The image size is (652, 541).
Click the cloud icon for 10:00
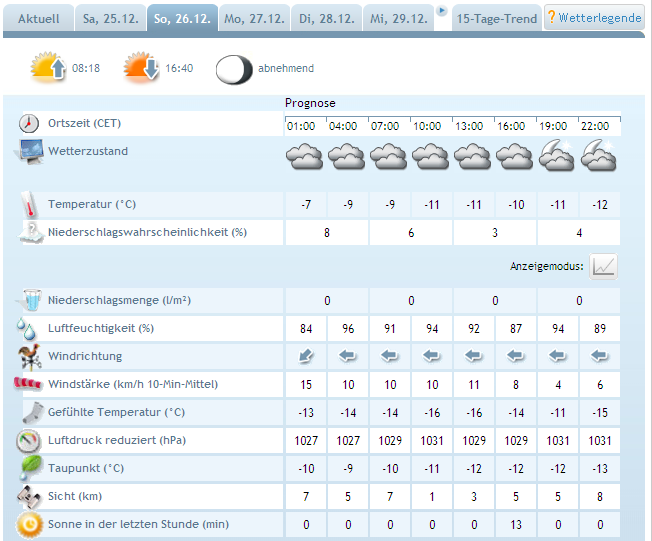pyautogui.click(x=430, y=156)
